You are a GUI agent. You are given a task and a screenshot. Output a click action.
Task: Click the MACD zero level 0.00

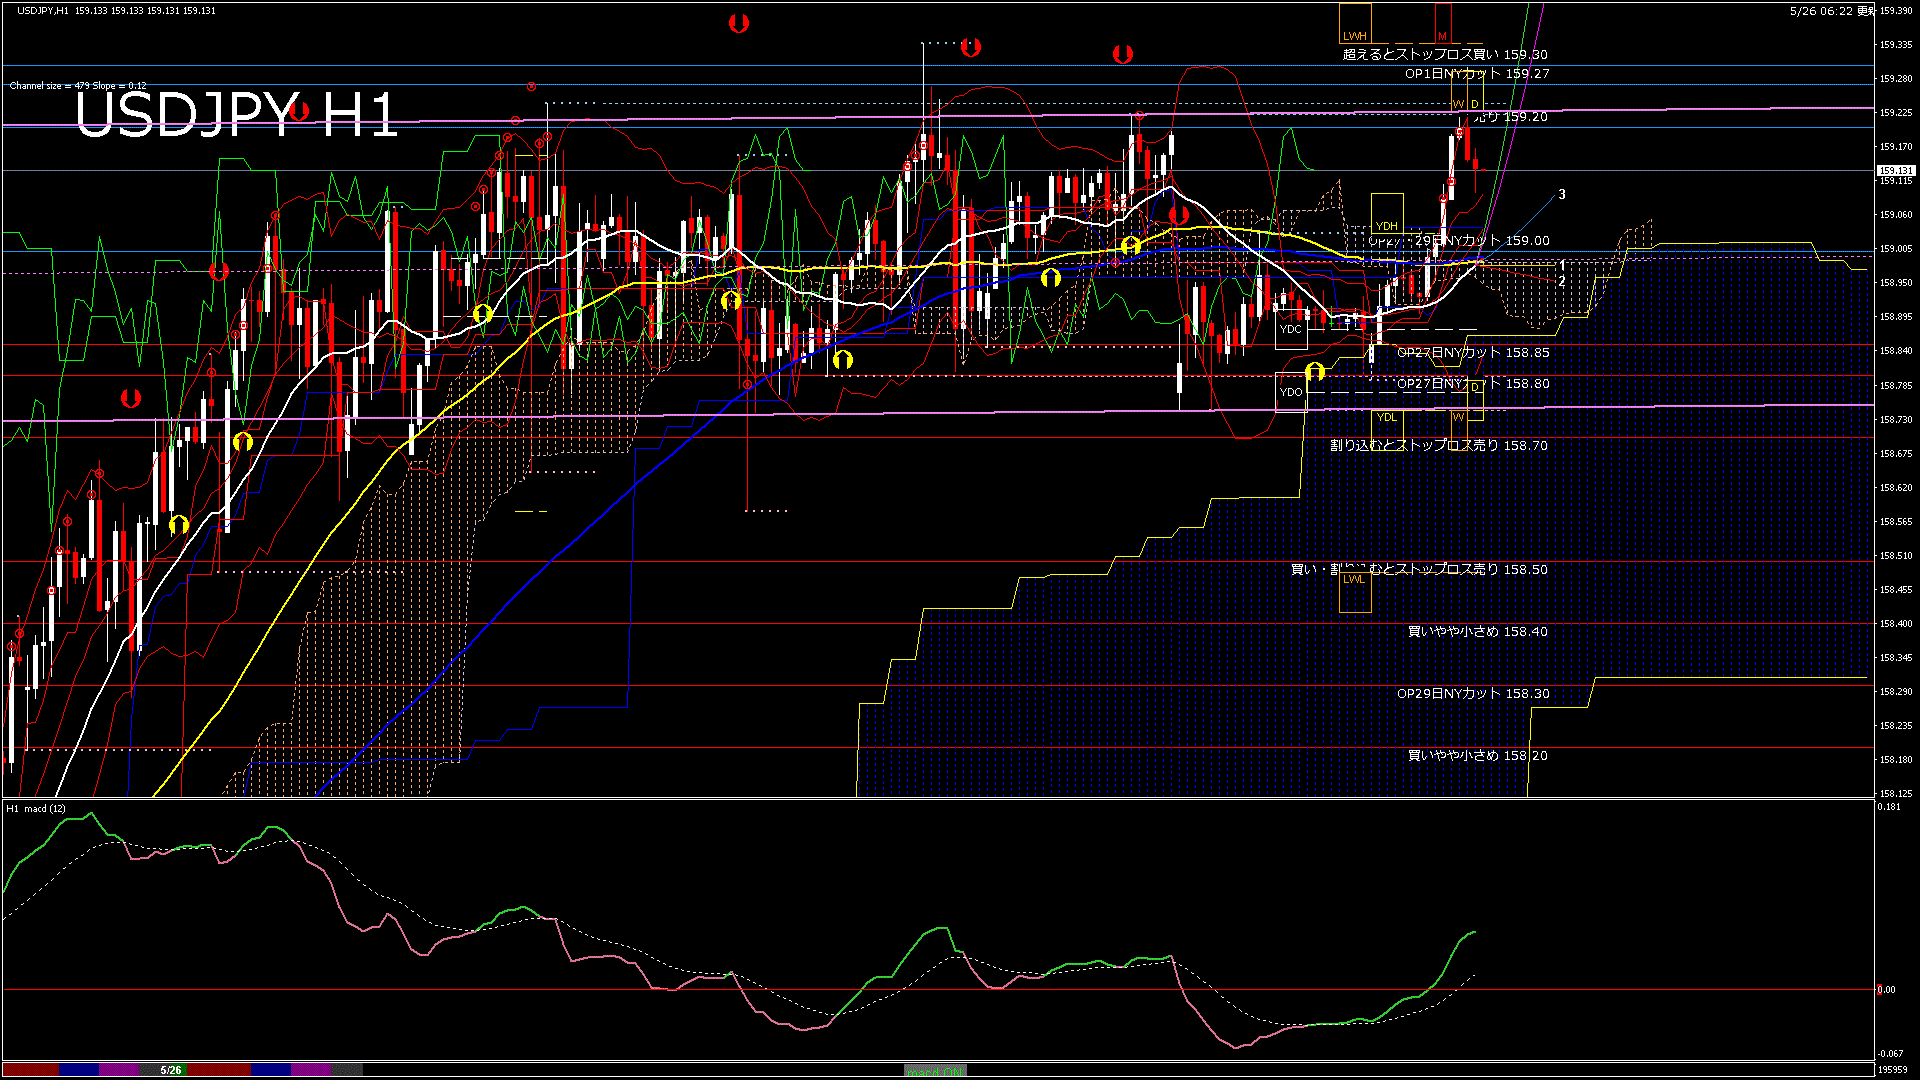tap(1886, 990)
